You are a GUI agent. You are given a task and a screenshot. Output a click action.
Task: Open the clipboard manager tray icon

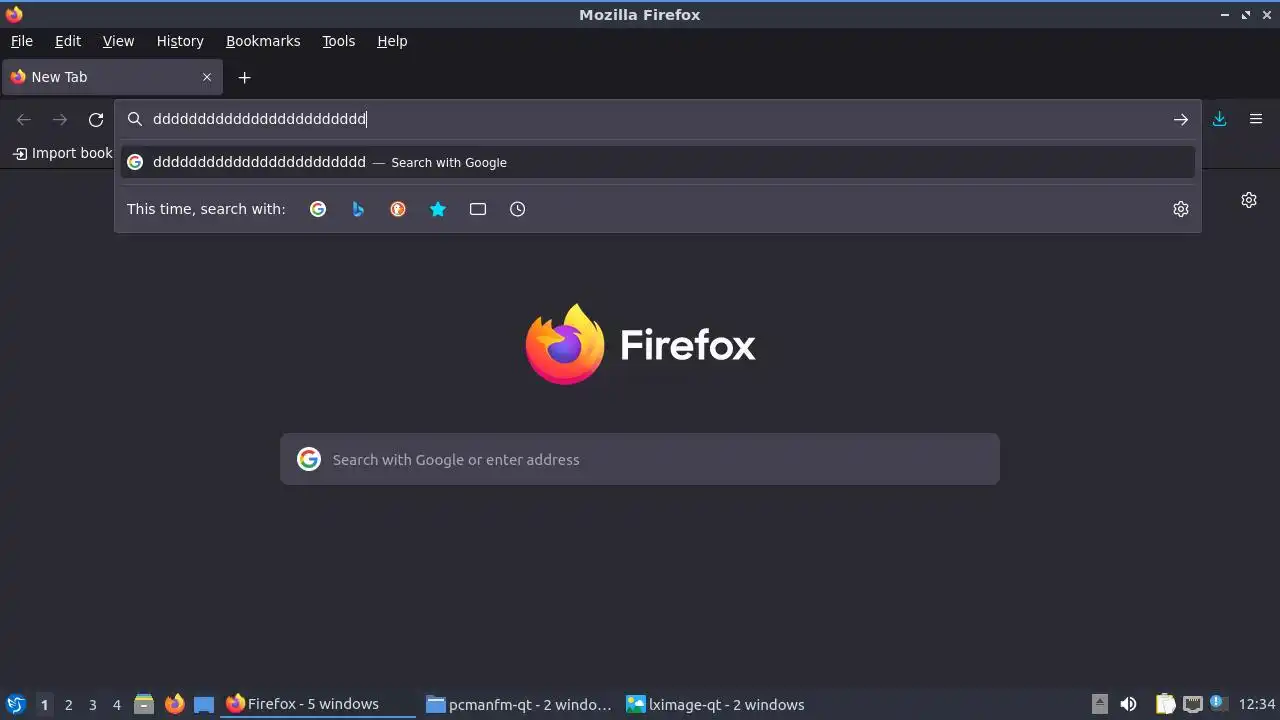pos(1165,704)
